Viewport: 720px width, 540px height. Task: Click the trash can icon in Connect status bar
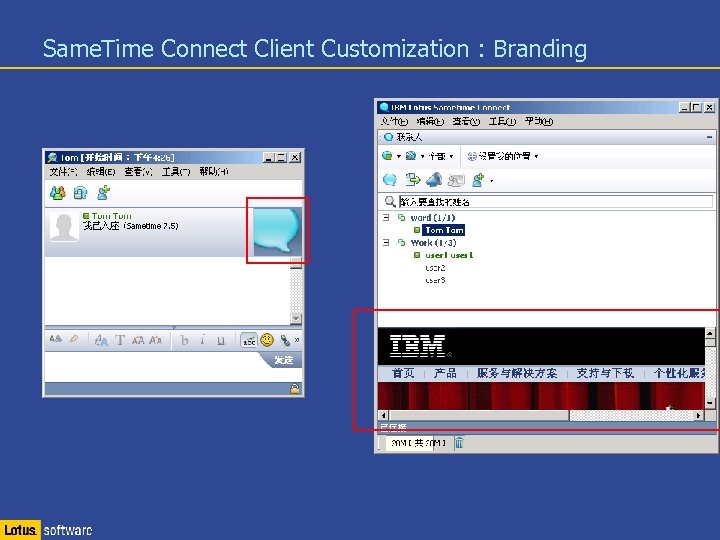(x=459, y=443)
